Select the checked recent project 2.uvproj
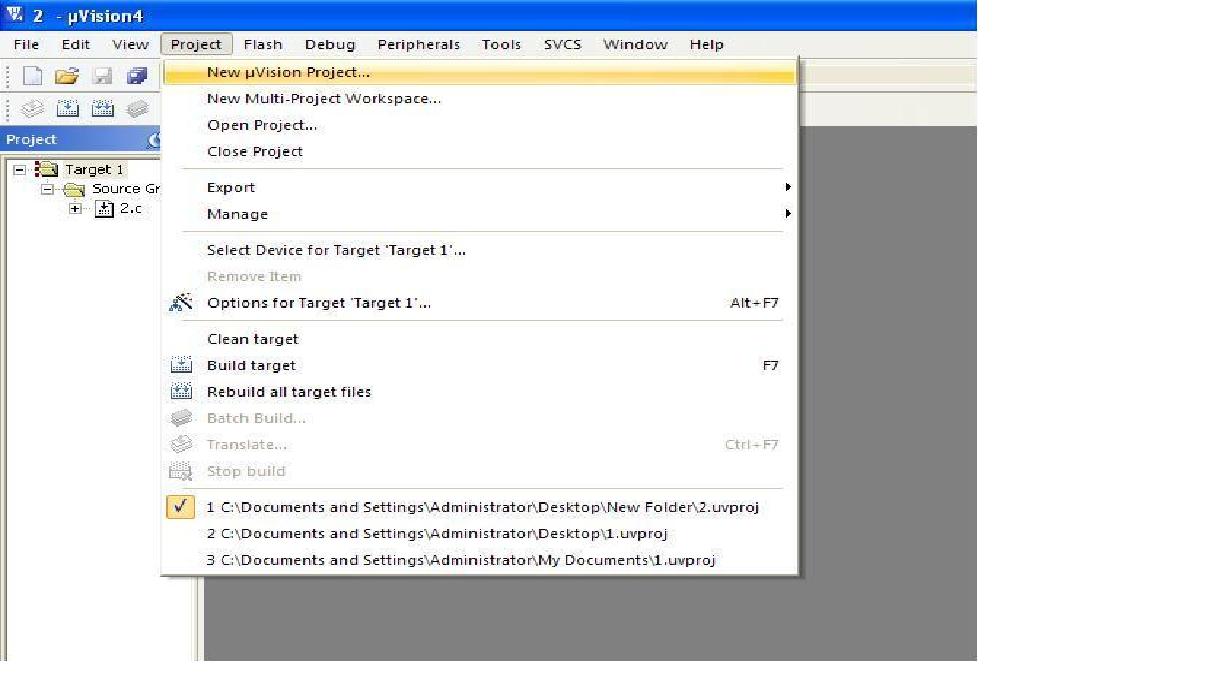The height and width of the screenshot is (682, 1218). [482, 507]
